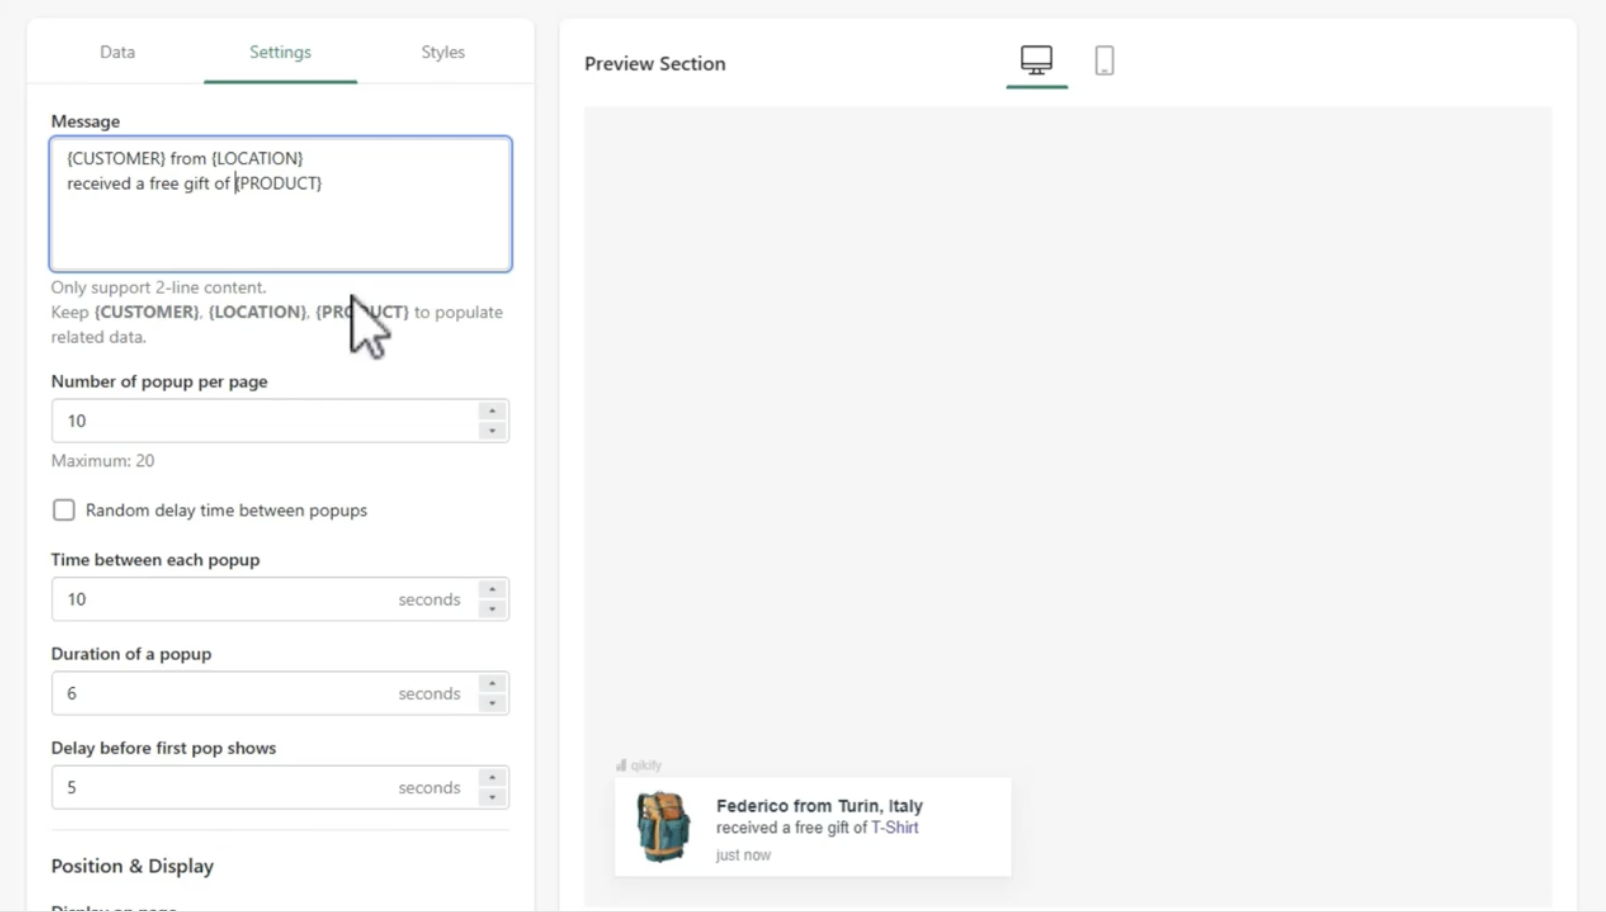
Task: Switch to desktop preview icon
Action: pos(1036,60)
